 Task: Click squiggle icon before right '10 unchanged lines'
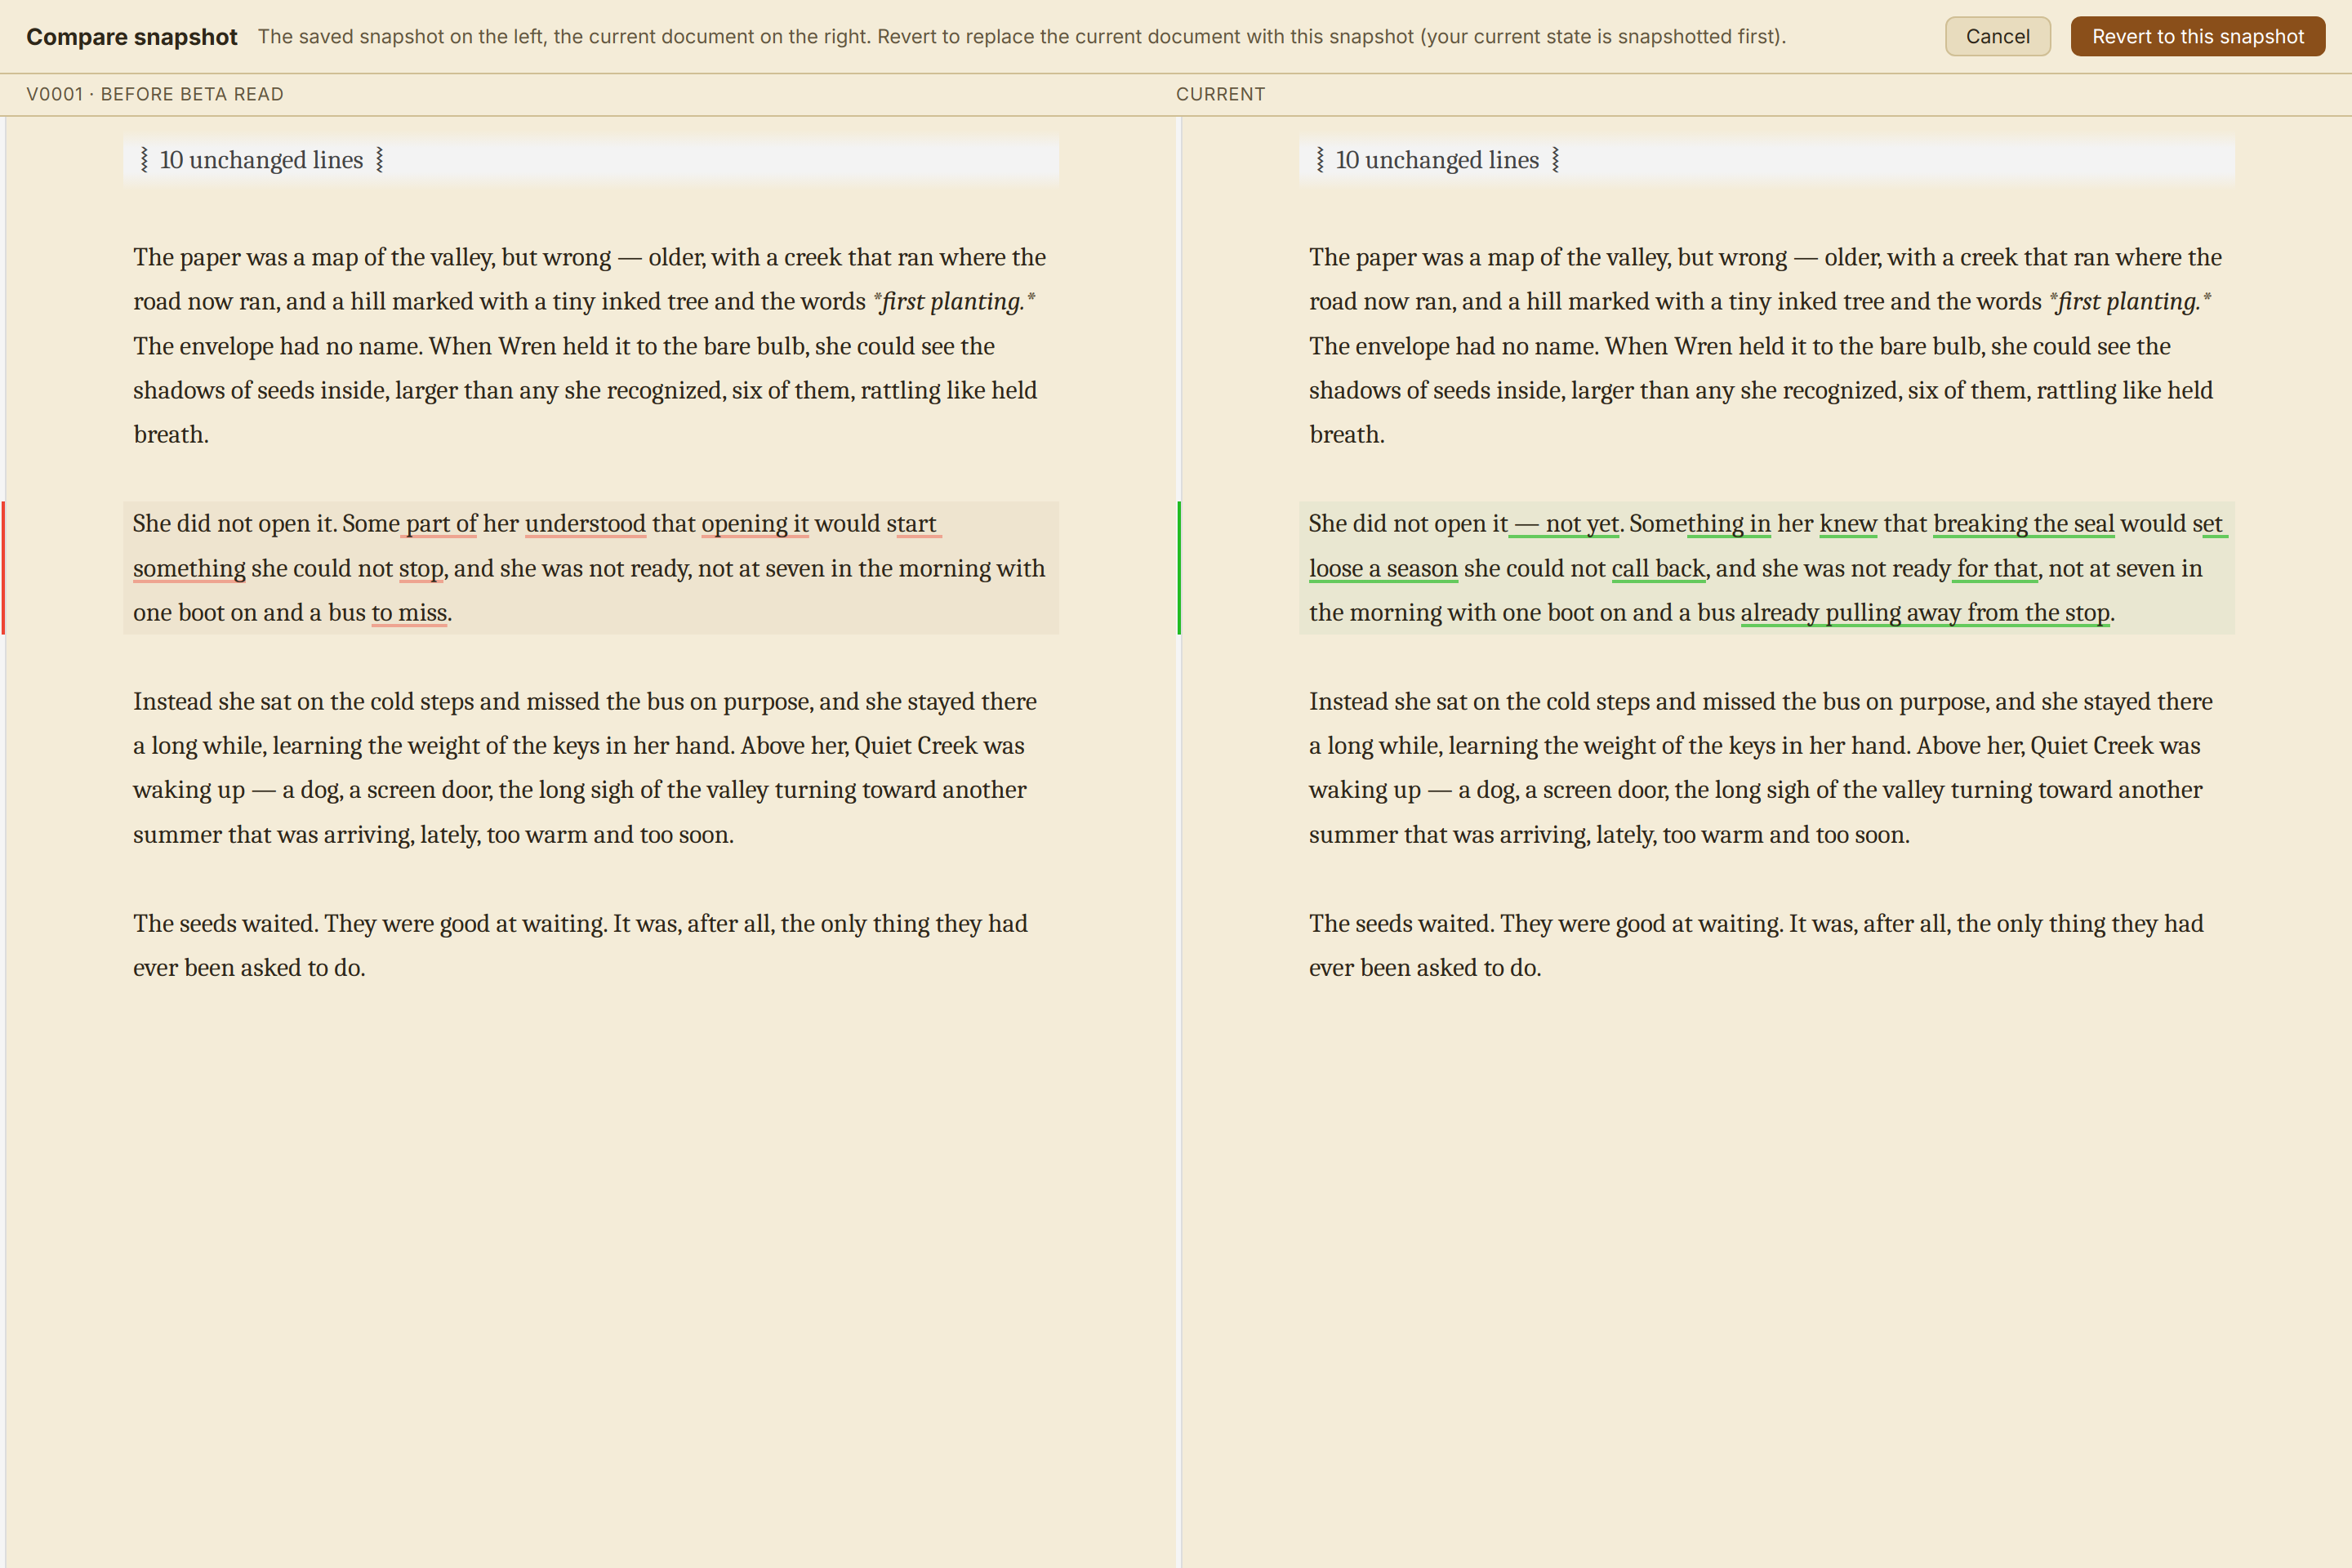tap(1320, 160)
